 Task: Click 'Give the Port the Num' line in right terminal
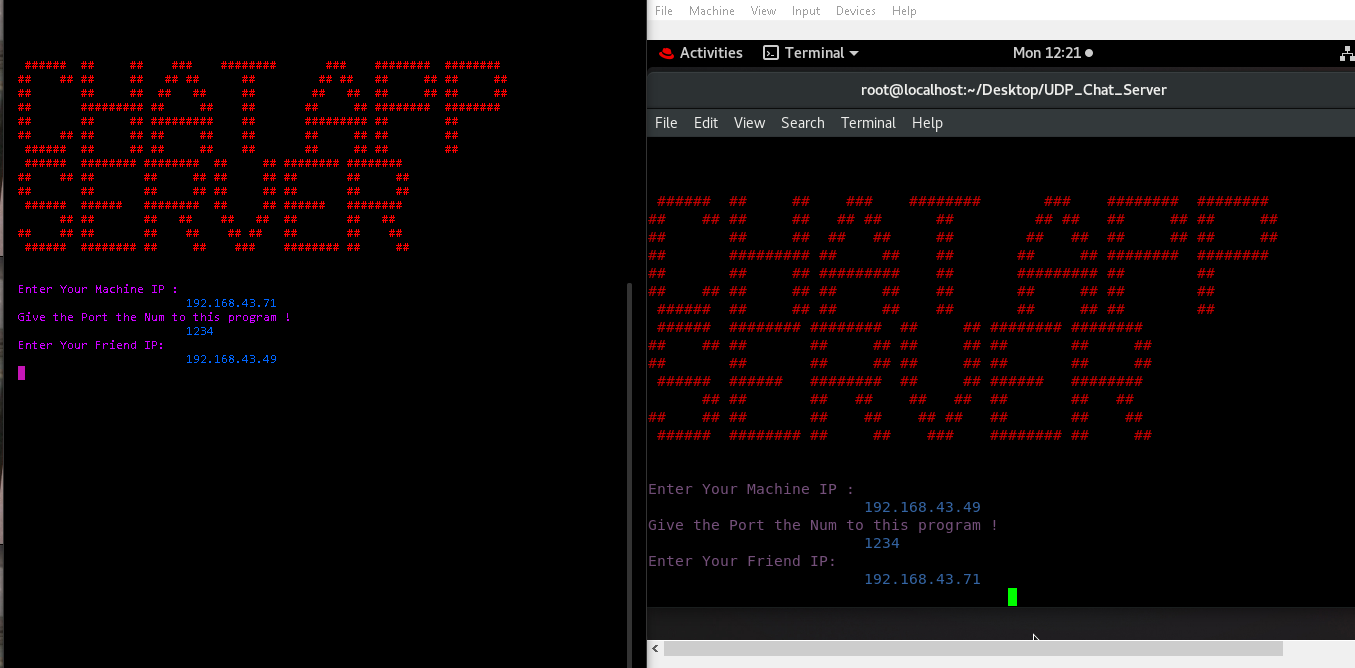pyautogui.click(x=823, y=525)
